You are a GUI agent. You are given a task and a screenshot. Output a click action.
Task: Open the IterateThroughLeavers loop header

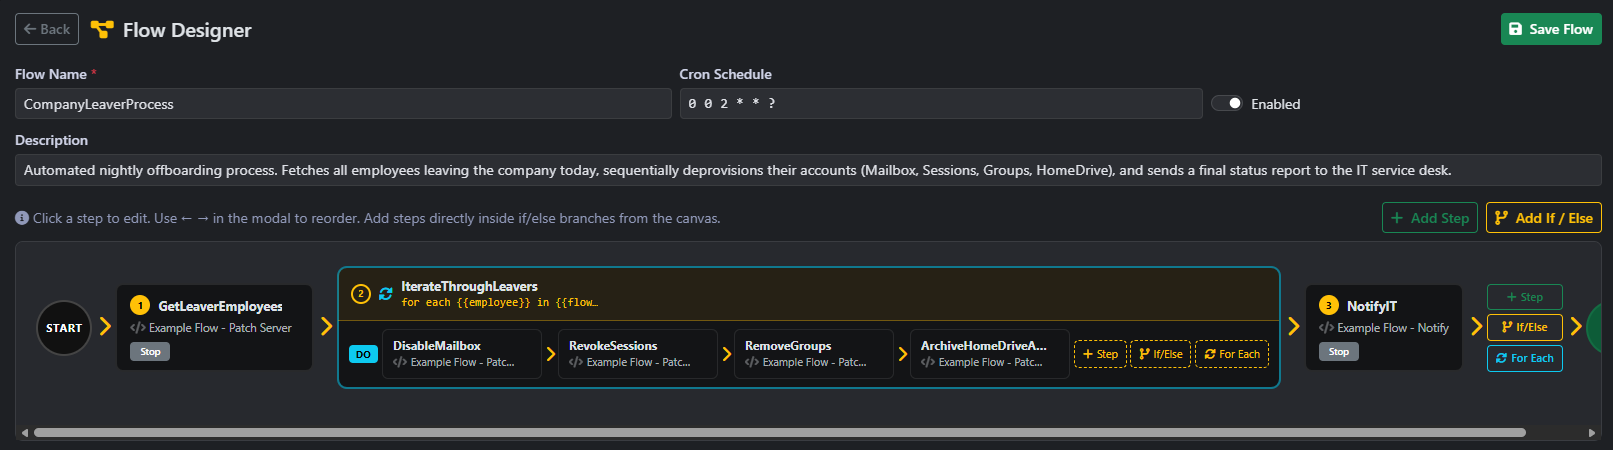tap(809, 294)
